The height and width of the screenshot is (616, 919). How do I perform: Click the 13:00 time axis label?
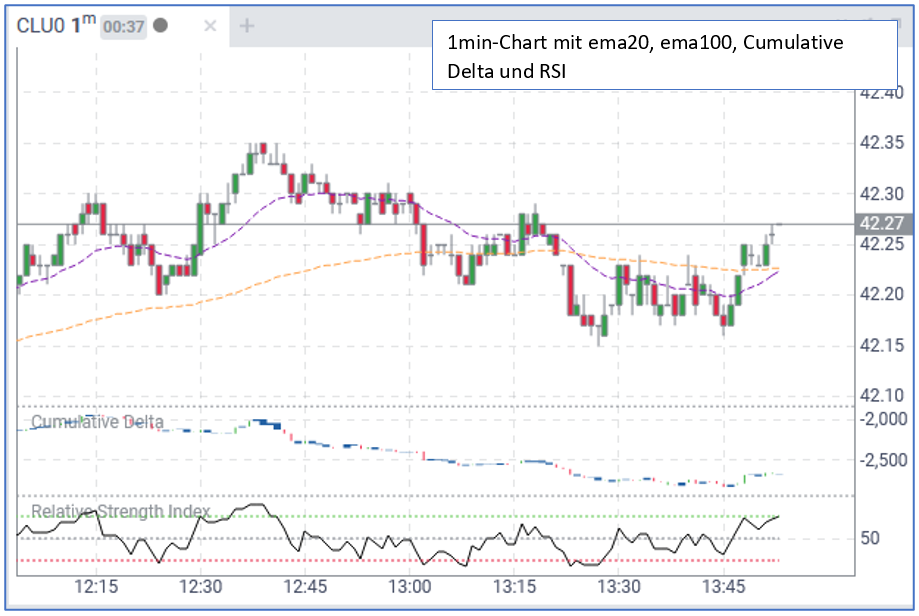(x=409, y=585)
